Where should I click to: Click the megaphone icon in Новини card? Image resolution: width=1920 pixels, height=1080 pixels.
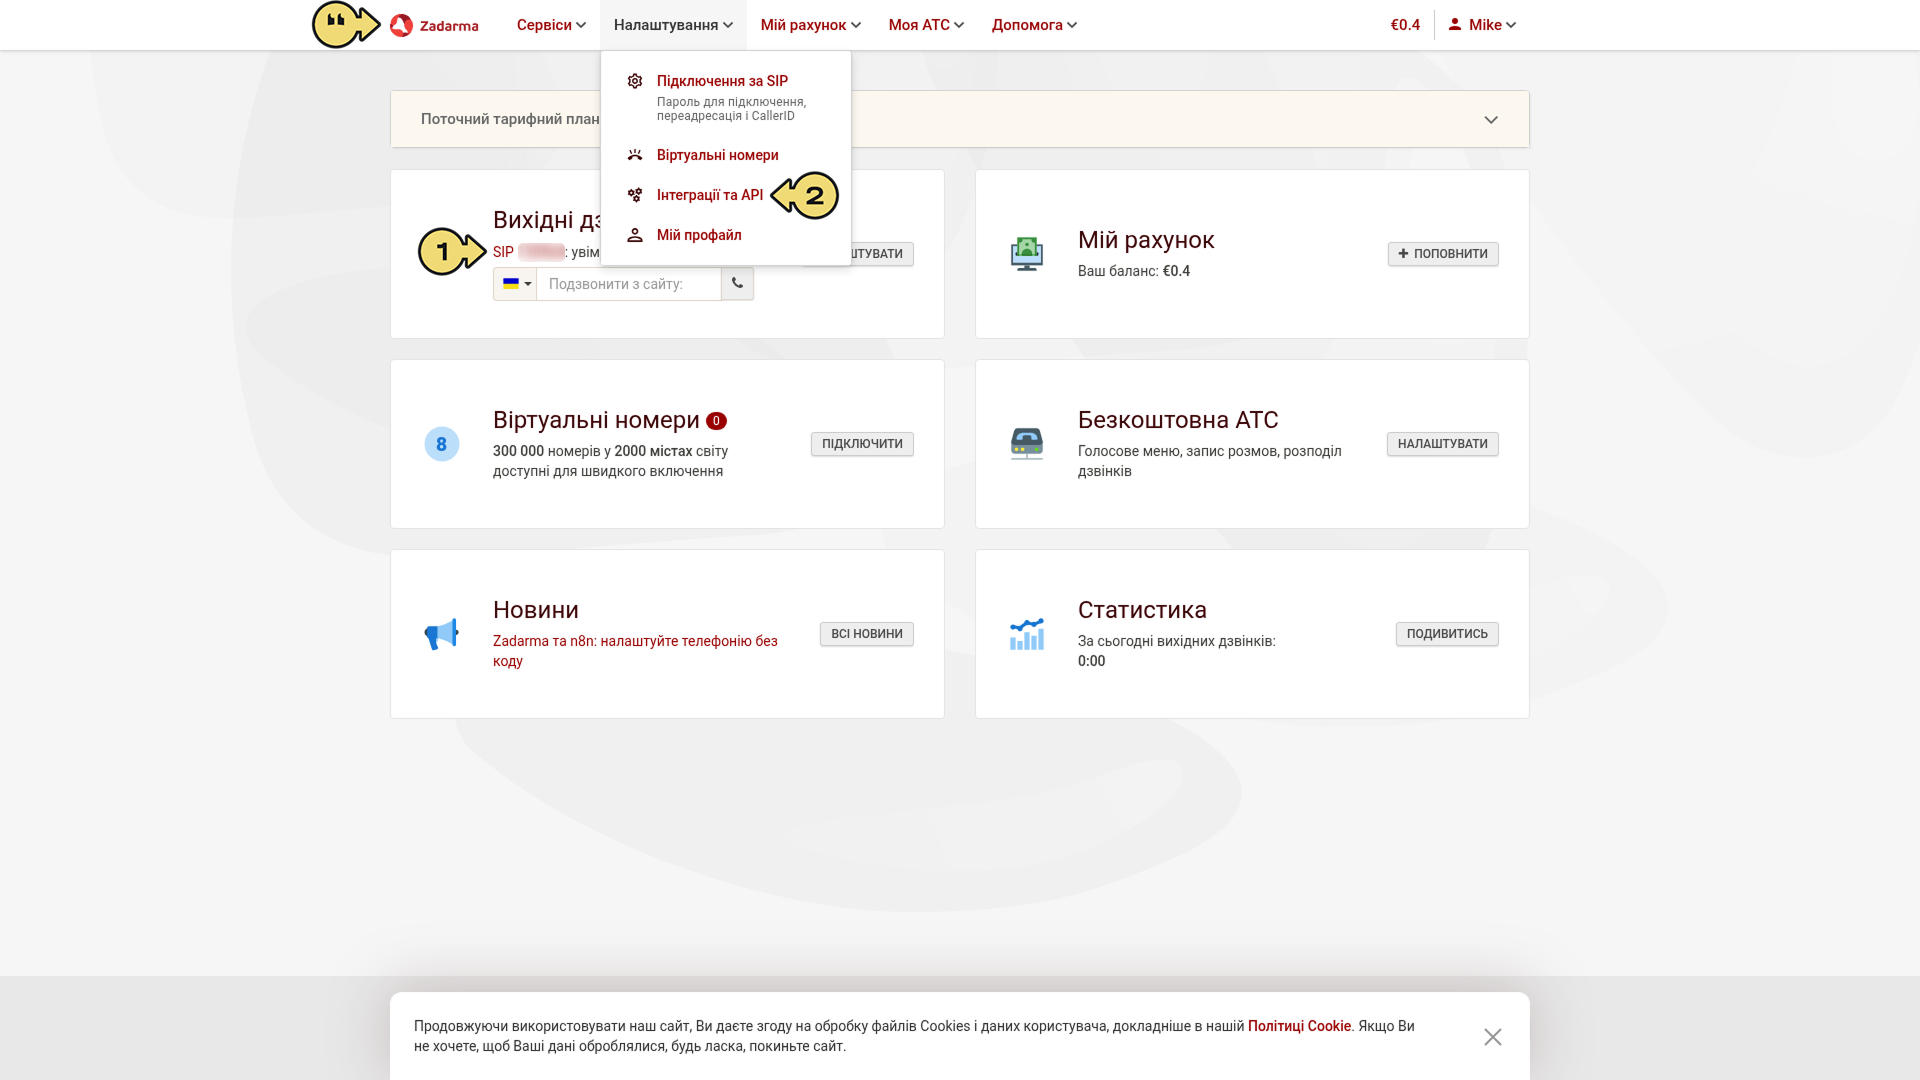pyautogui.click(x=442, y=634)
